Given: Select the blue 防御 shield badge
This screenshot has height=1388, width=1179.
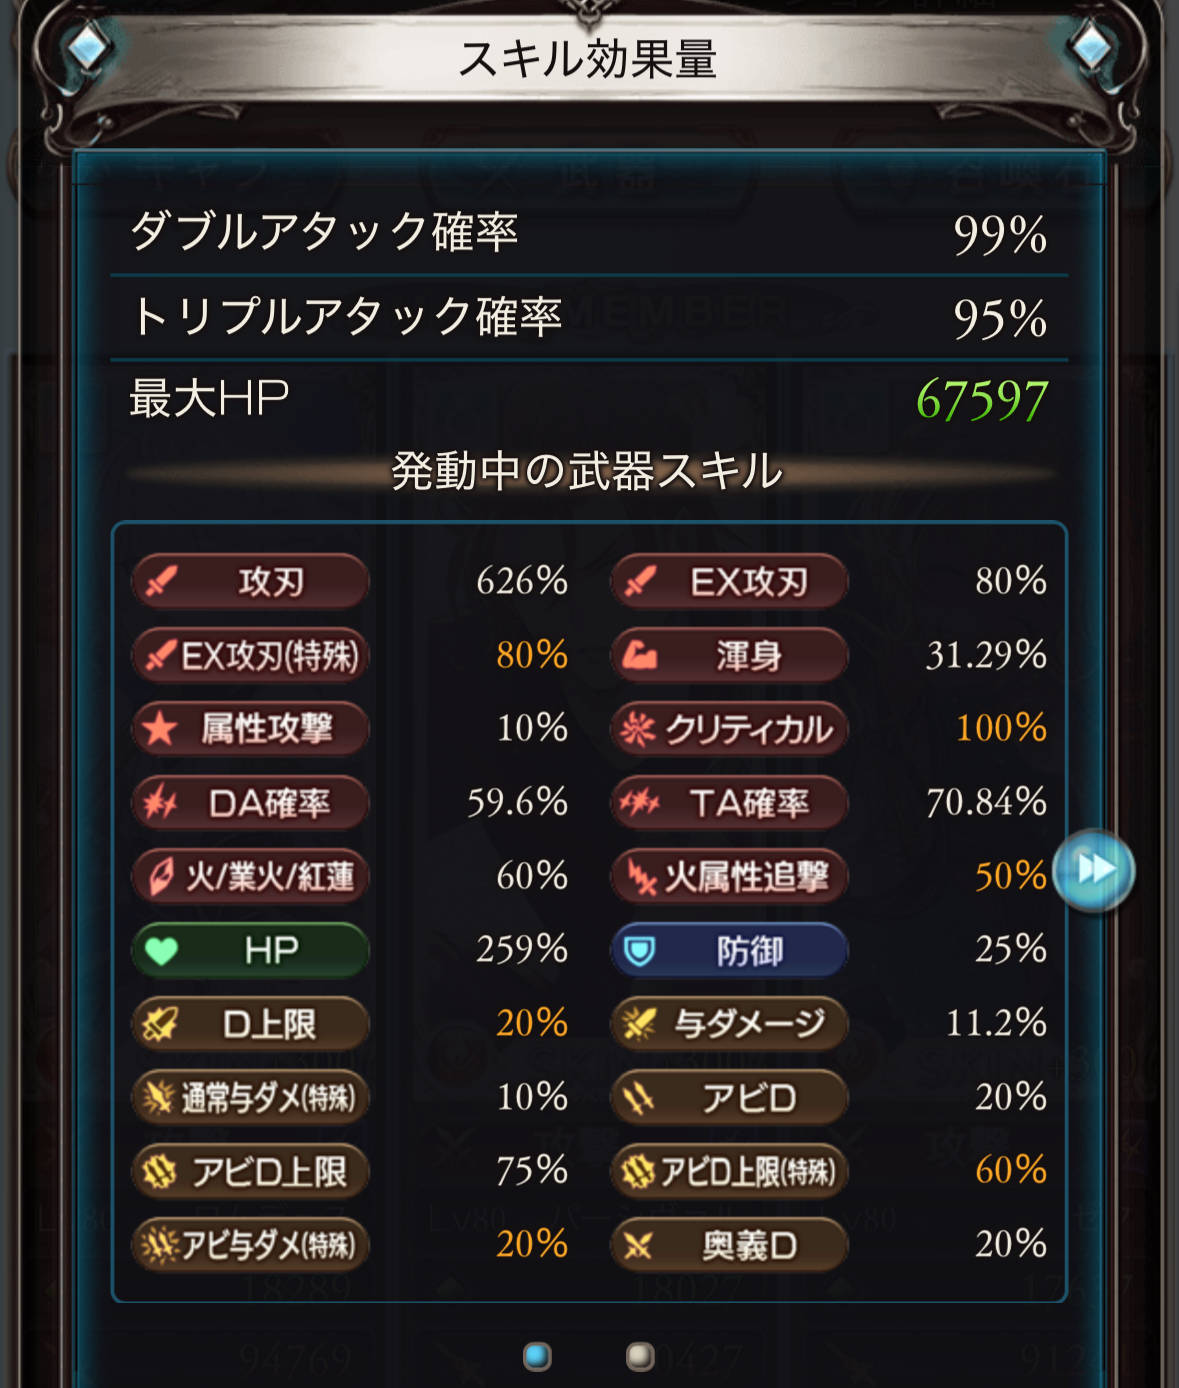Looking at the screenshot, I should (x=729, y=950).
